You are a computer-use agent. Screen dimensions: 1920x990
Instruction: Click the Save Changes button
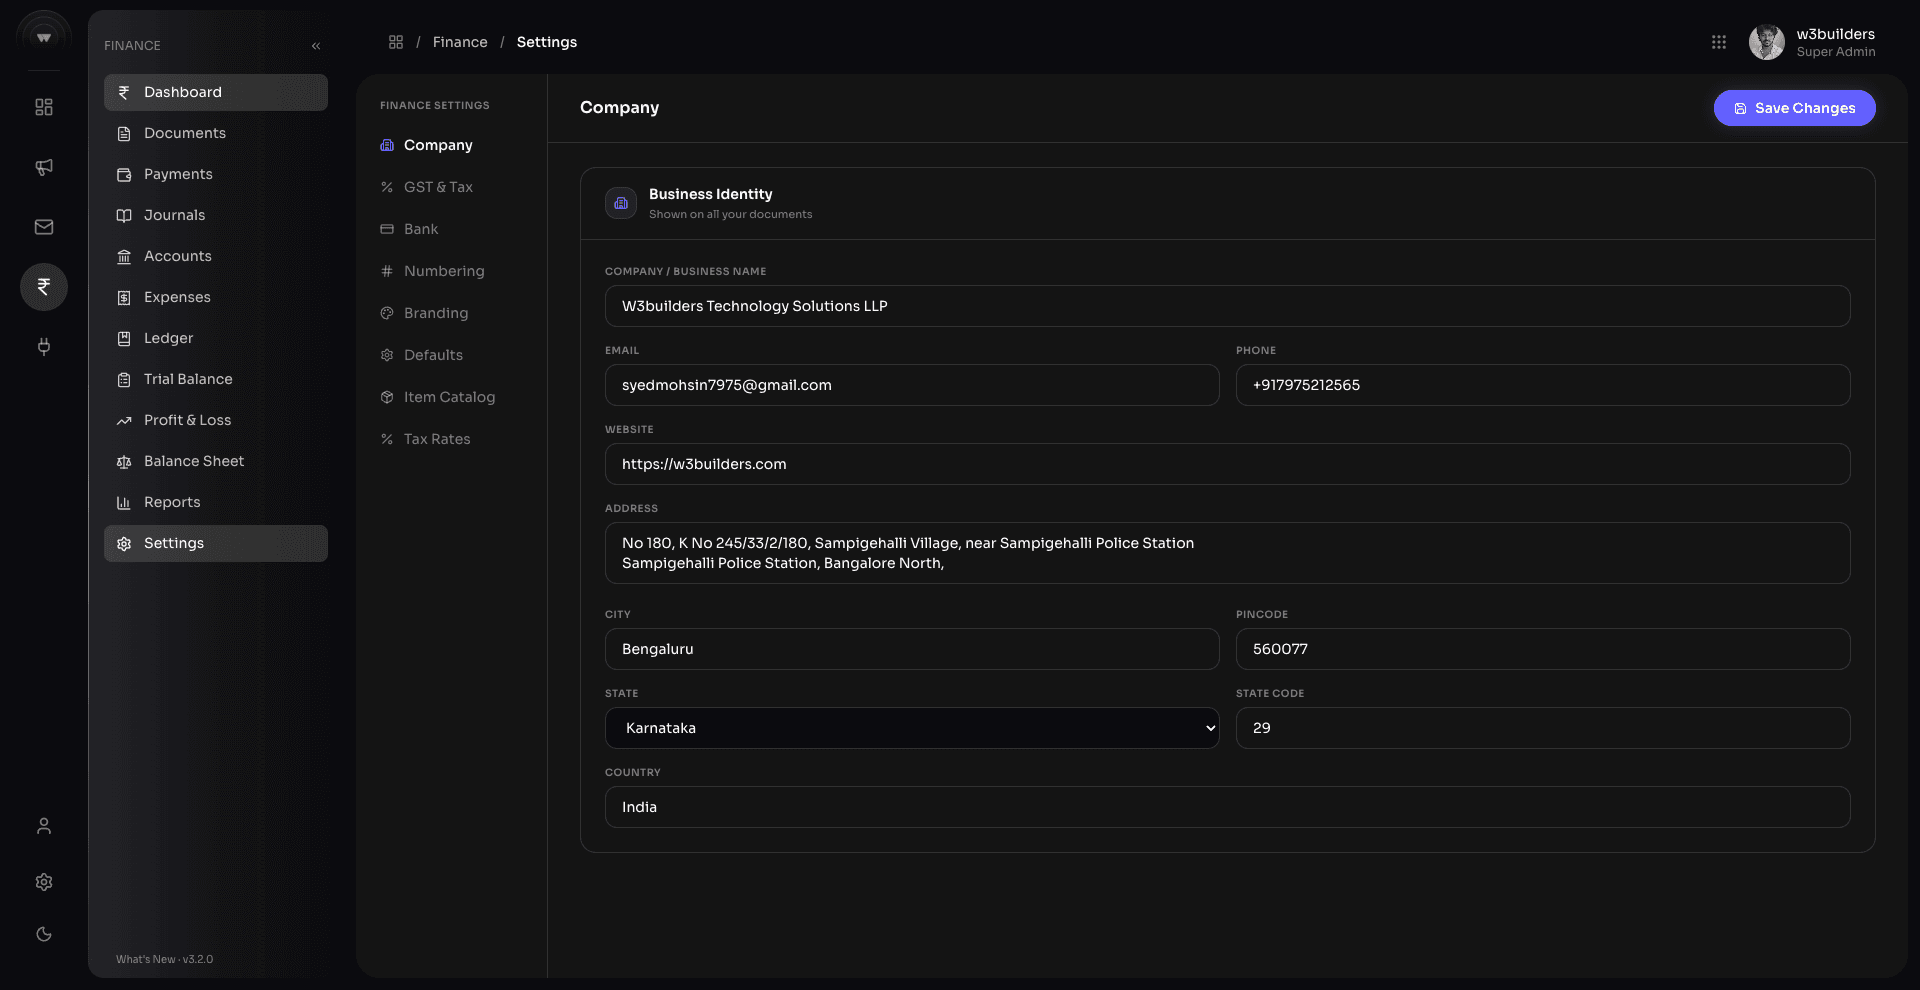(1794, 108)
